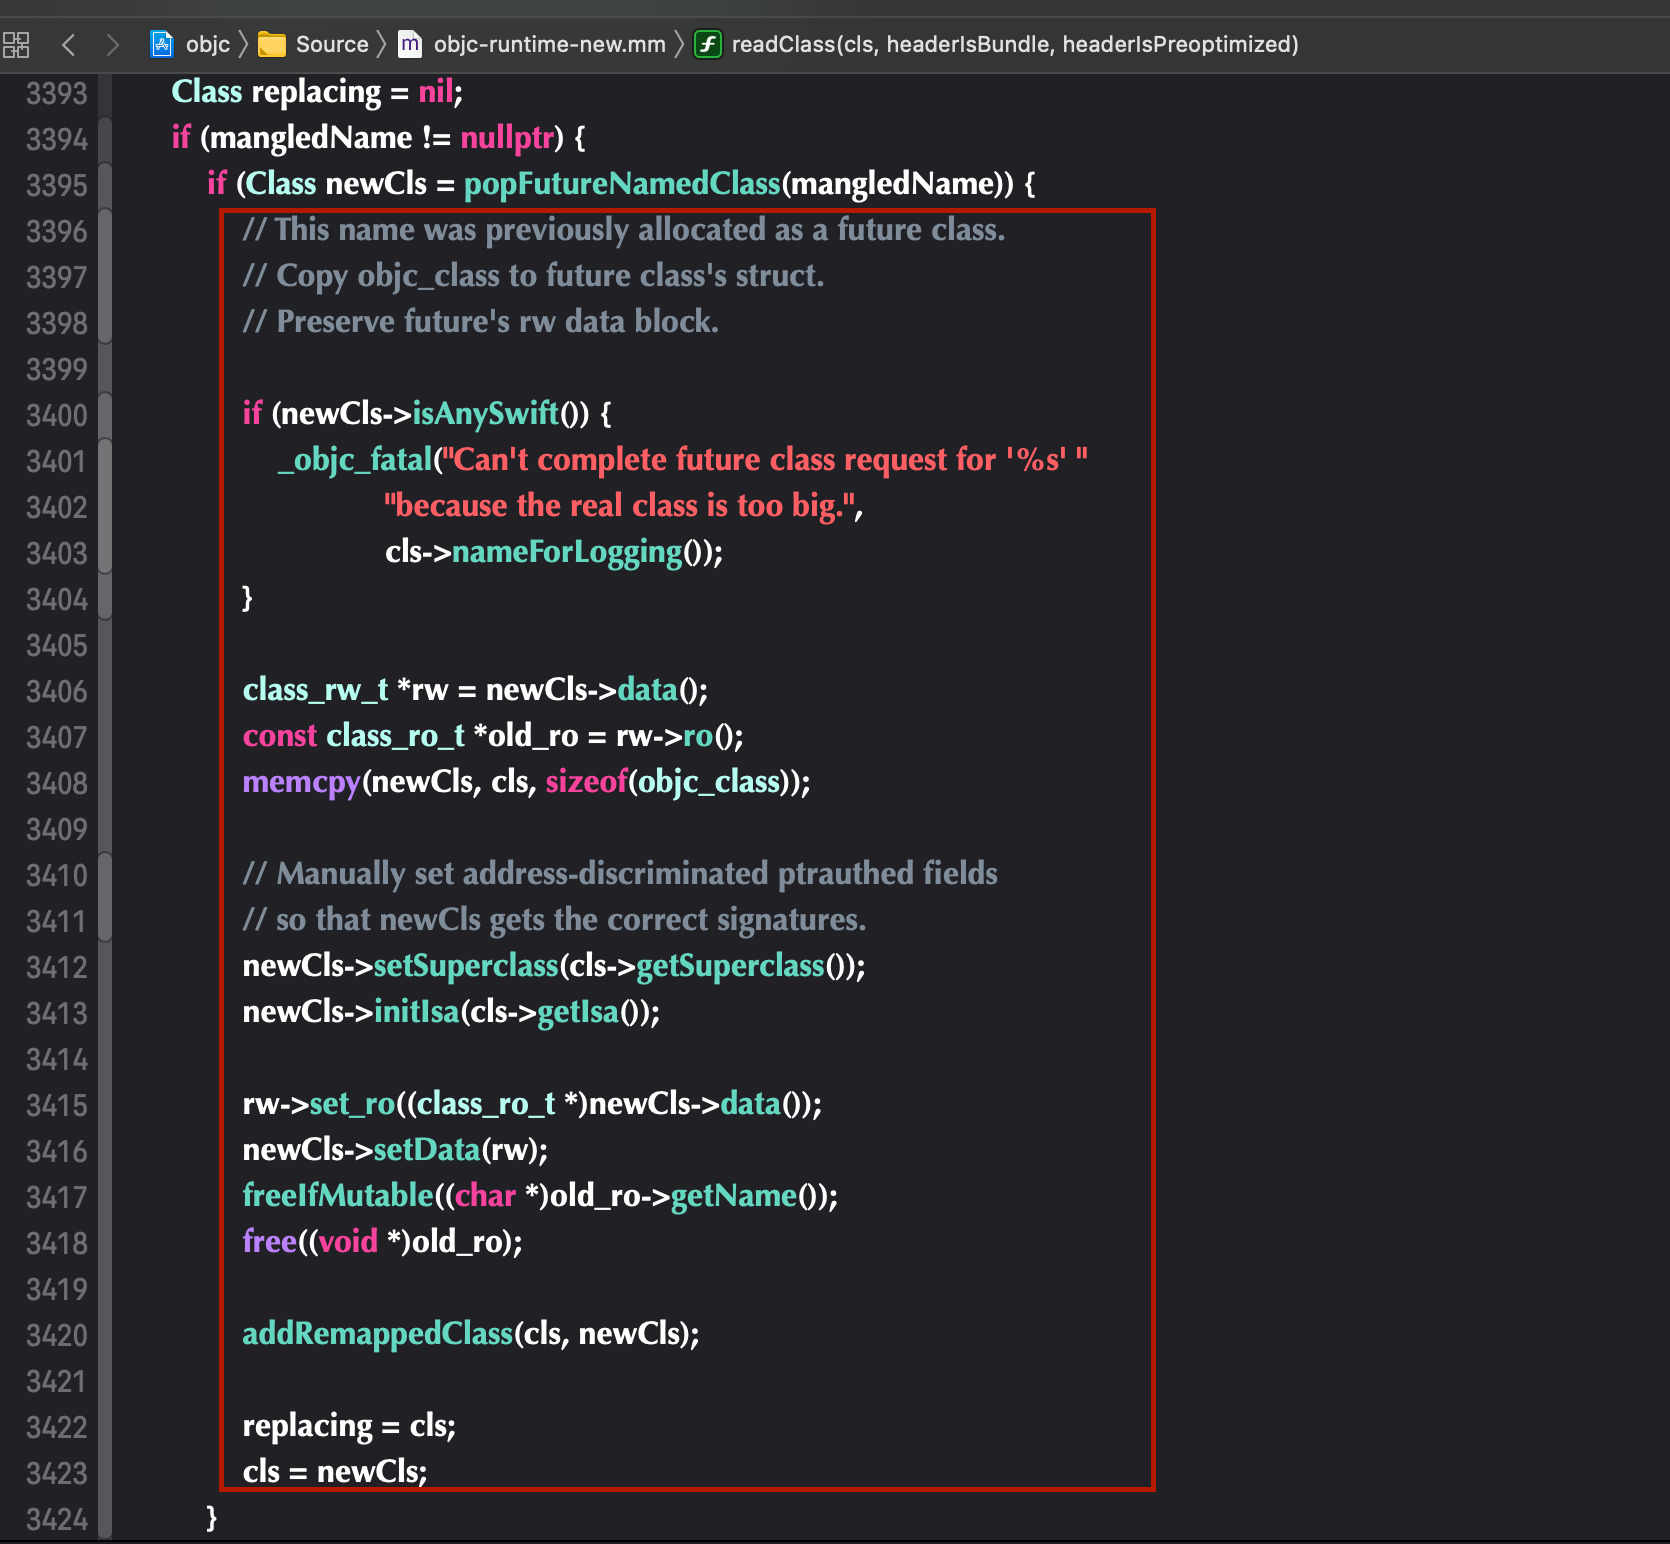Click line number 3393 in gutter
This screenshot has height=1544, width=1670.
[x=57, y=93]
